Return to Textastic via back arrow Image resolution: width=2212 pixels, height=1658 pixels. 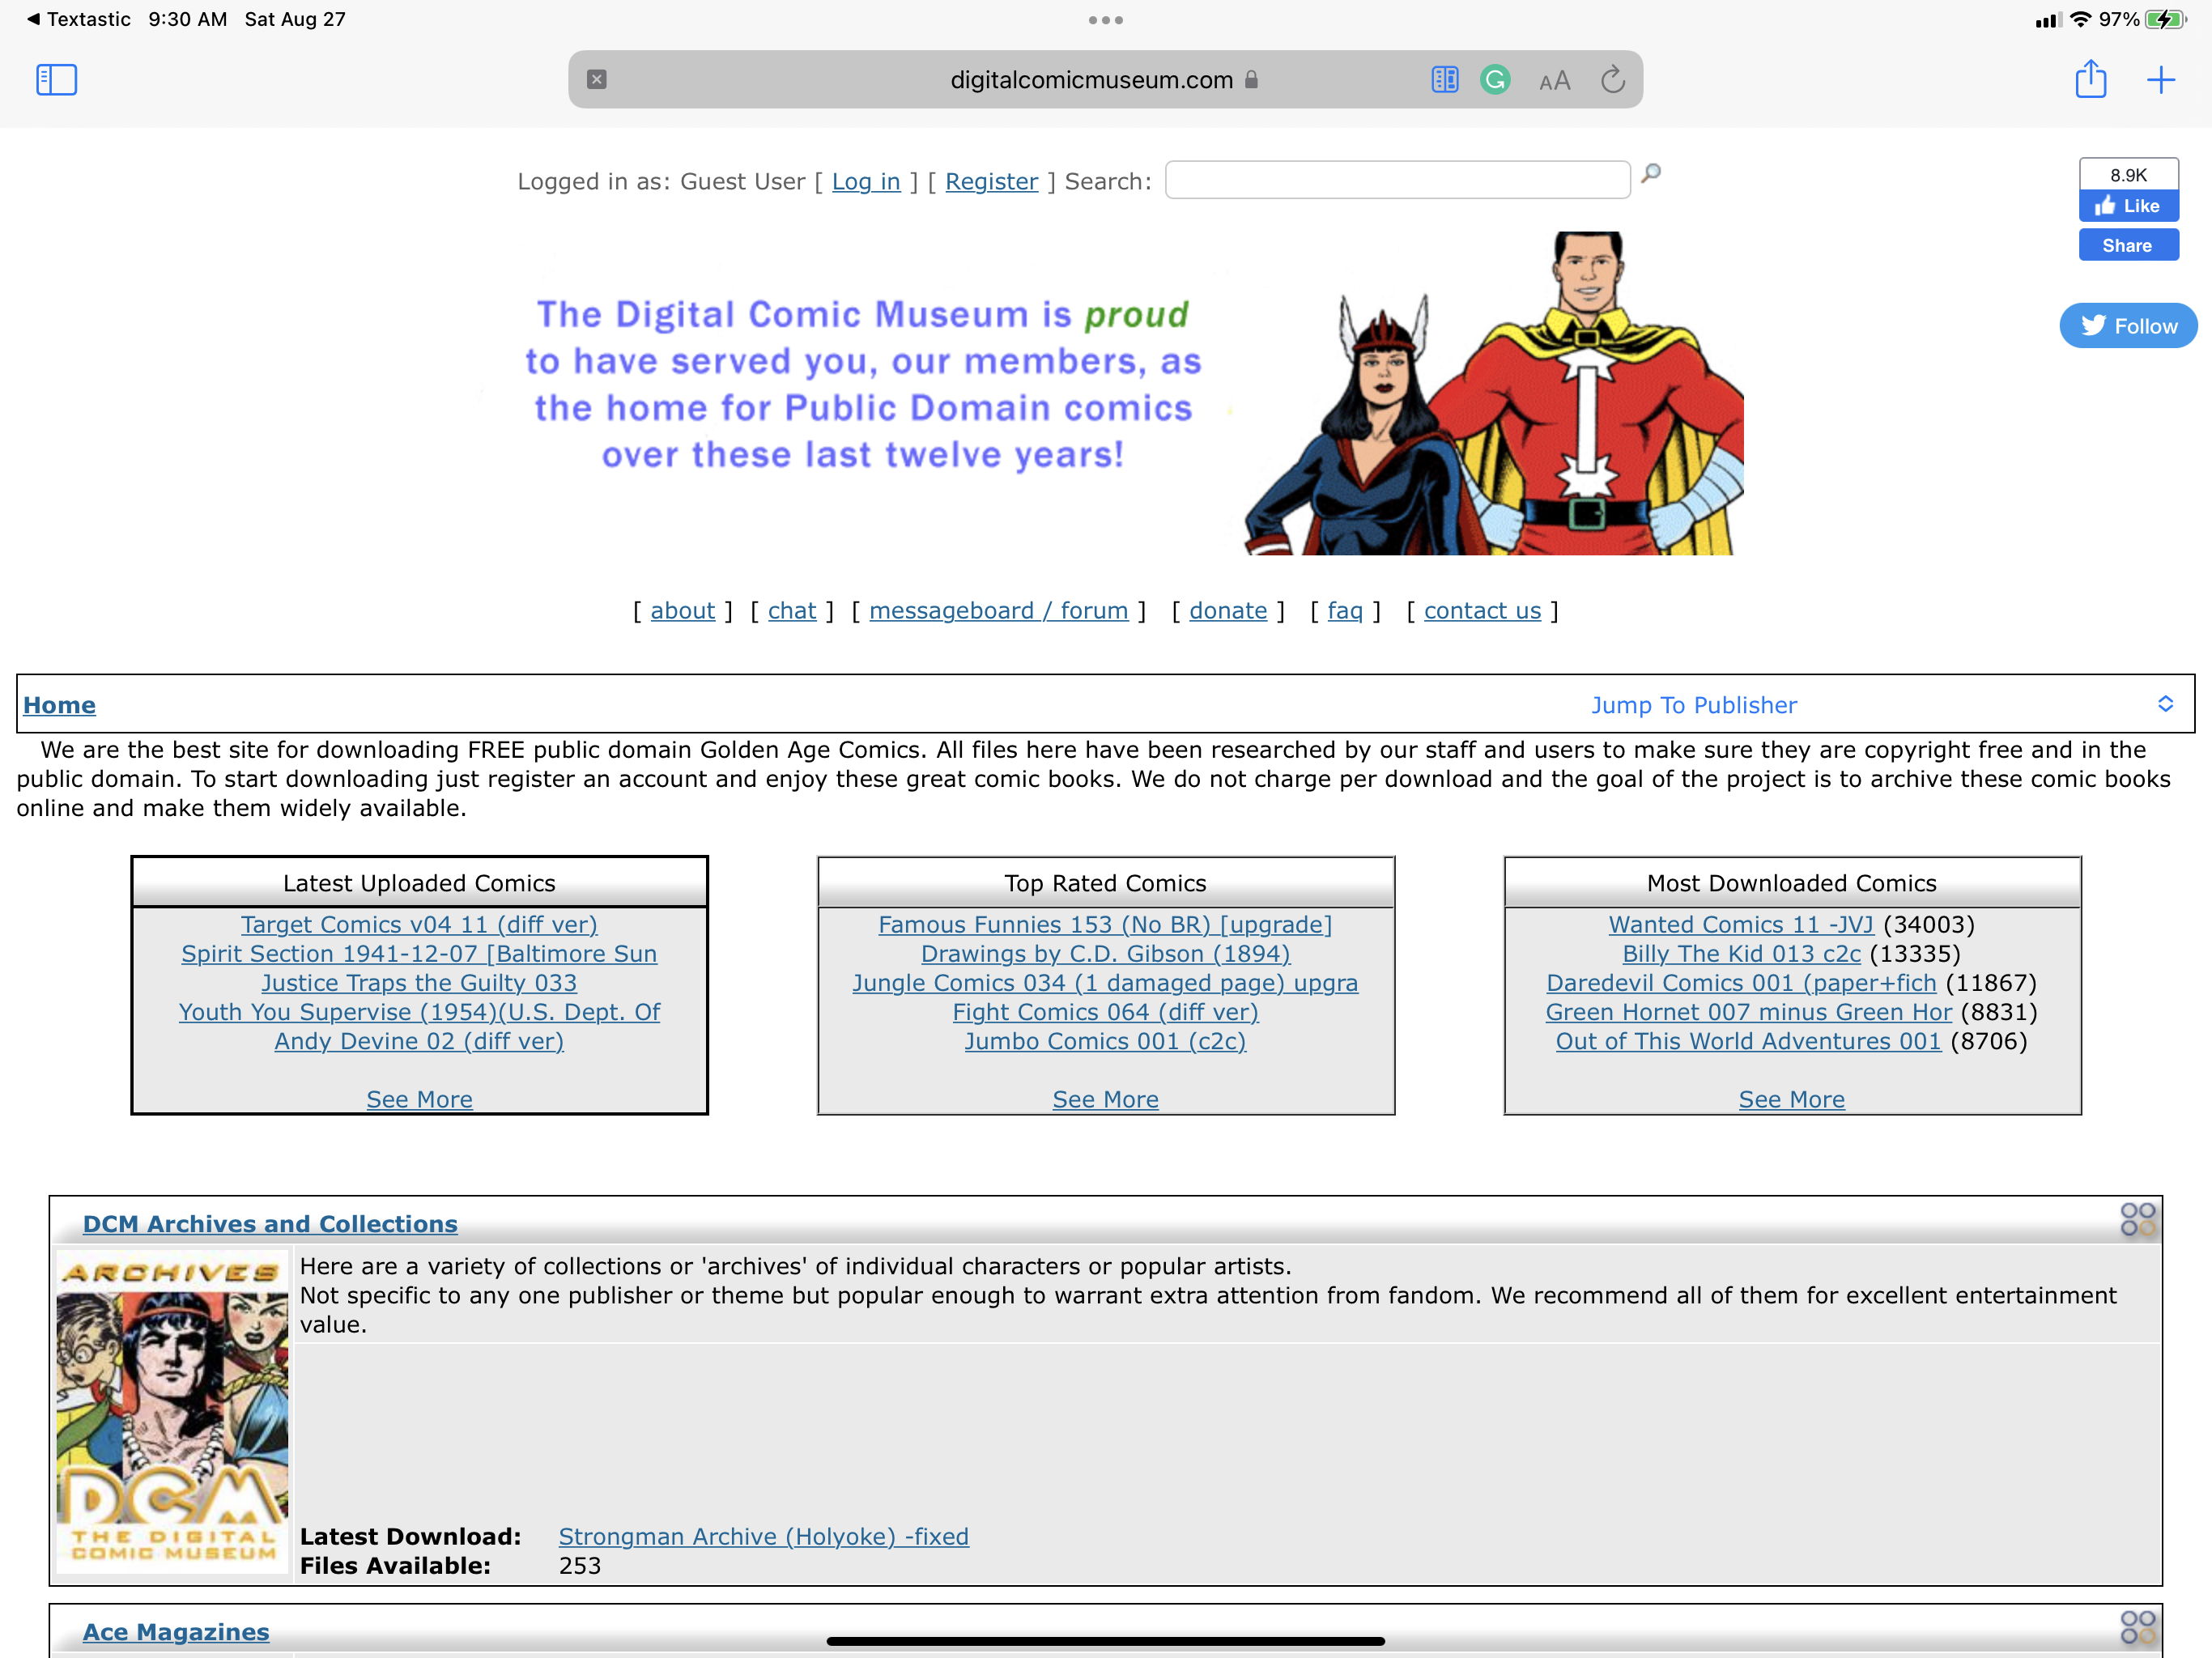pos(78,19)
